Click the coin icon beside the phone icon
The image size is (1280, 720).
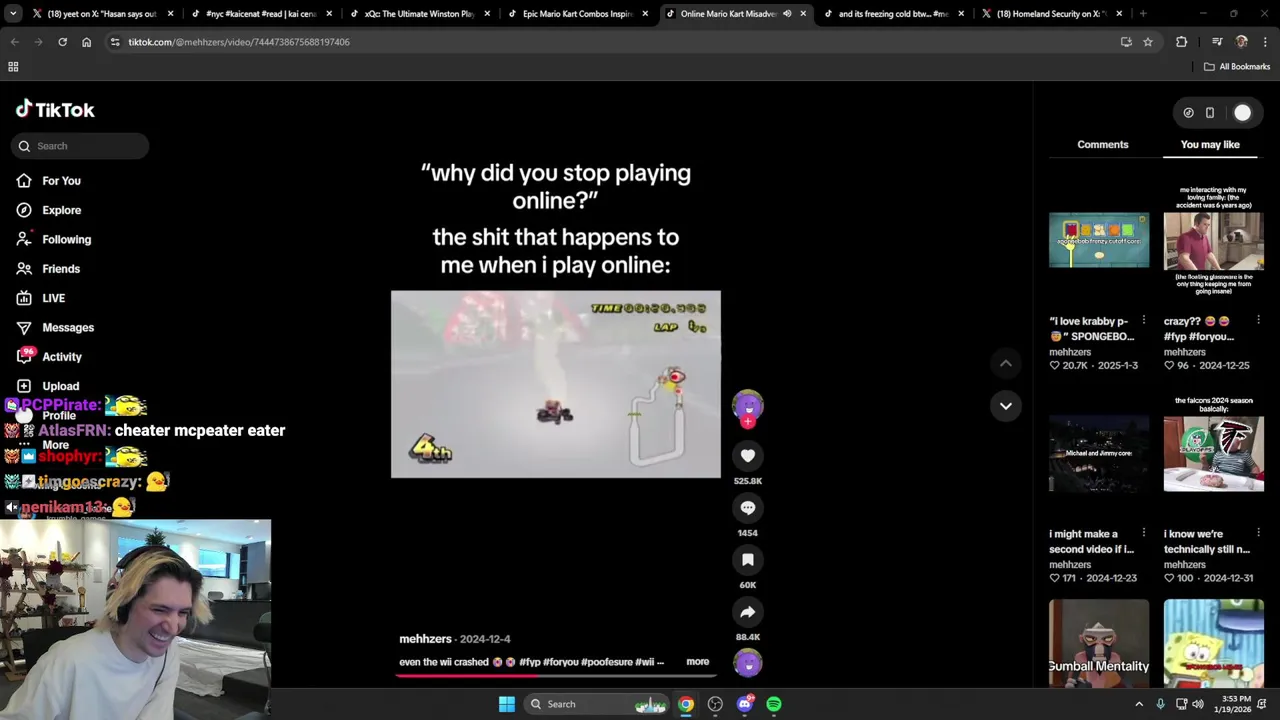pyautogui.click(x=1188, y=113)
